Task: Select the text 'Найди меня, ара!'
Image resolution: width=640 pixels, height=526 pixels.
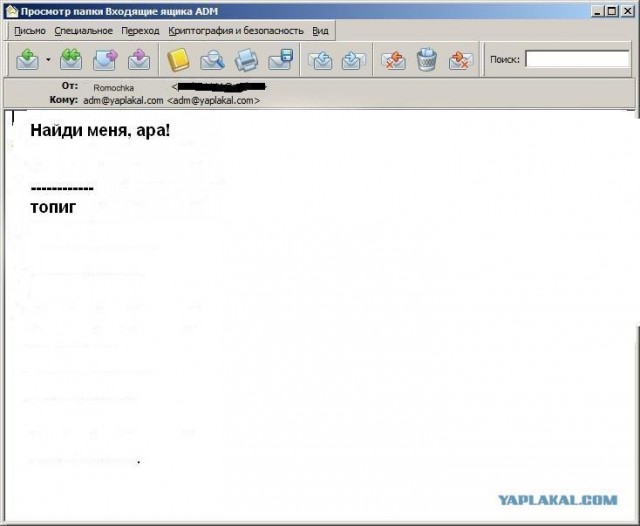Action: (x=100, y=131)
